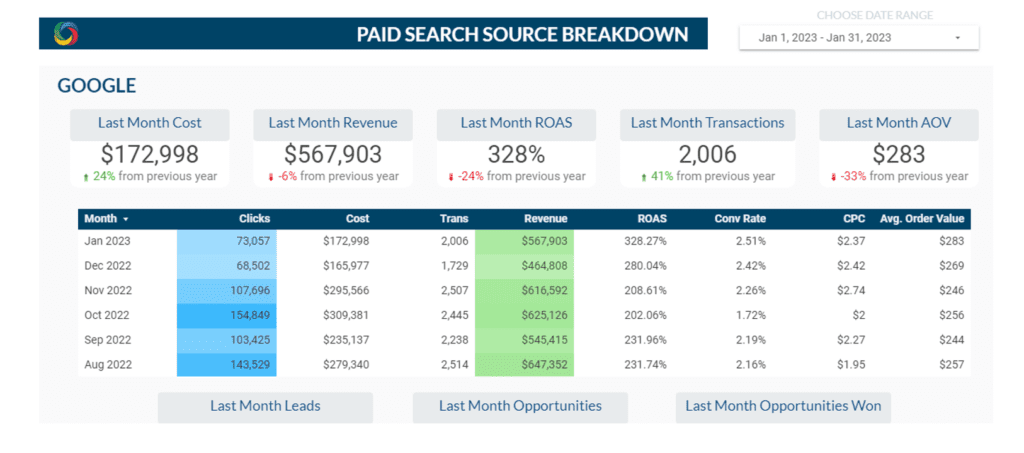
Task: Click the GOOGLE section heading
Action: [97, 86]
